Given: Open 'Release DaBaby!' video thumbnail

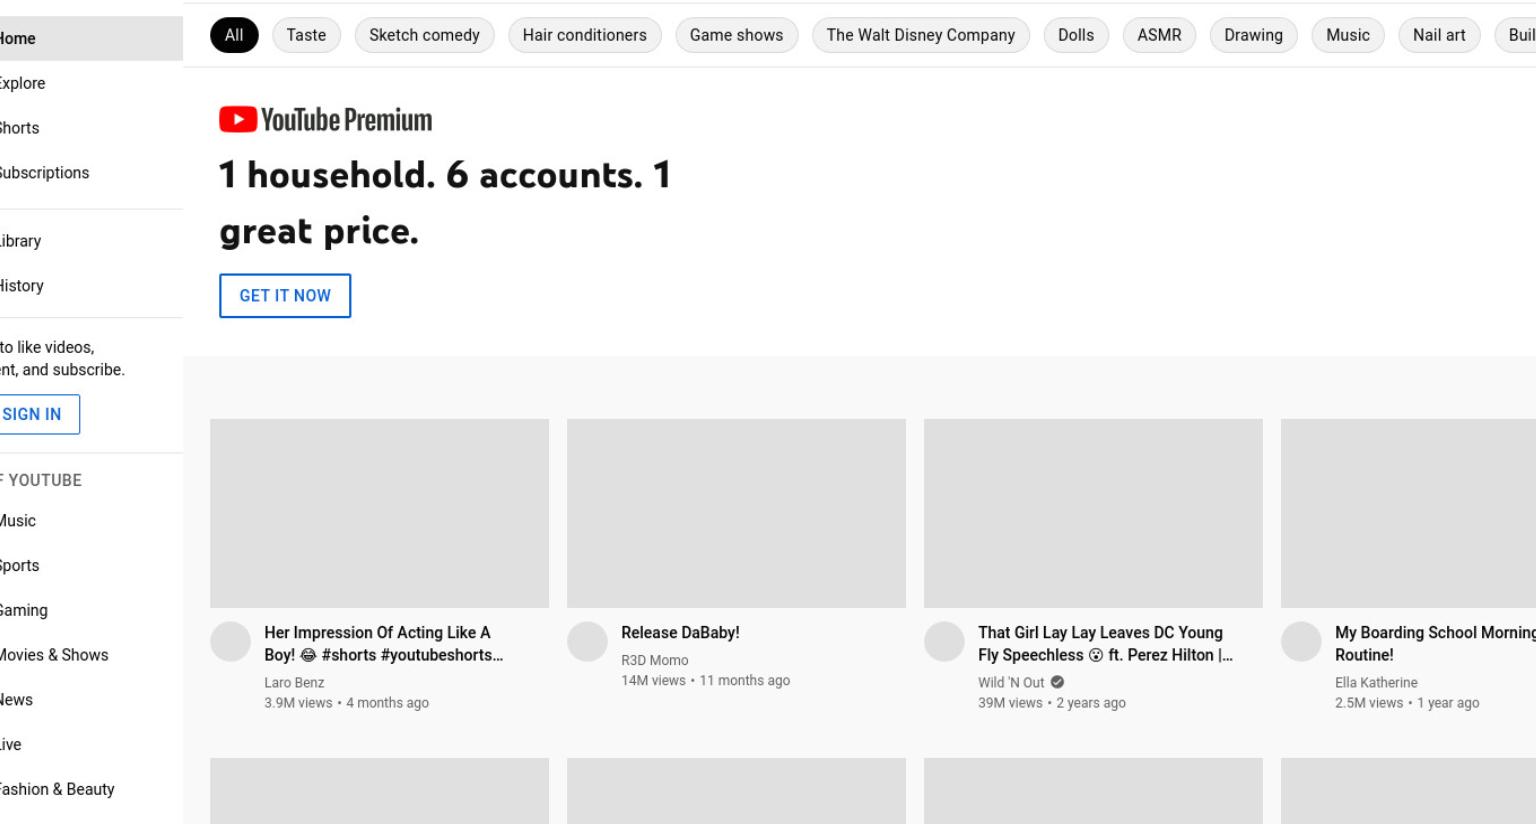Looking at the screenshot, I should point(736,513).
